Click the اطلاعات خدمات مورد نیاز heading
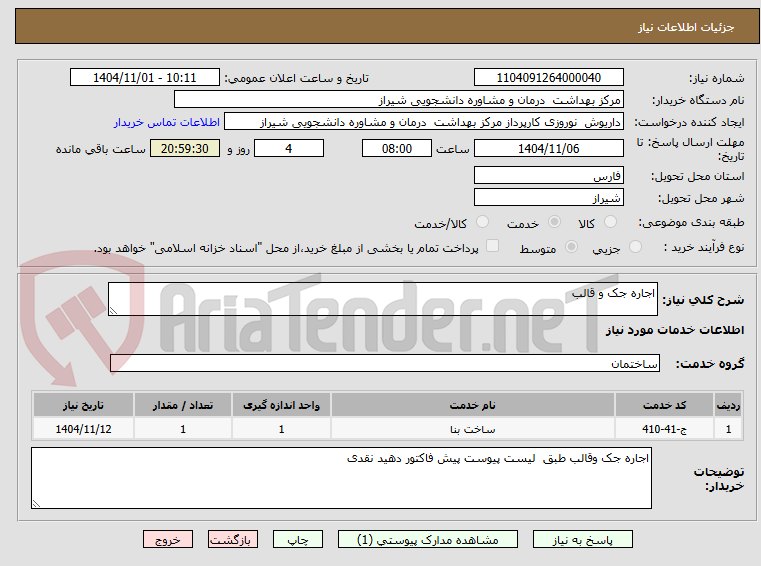 point(675,330)
